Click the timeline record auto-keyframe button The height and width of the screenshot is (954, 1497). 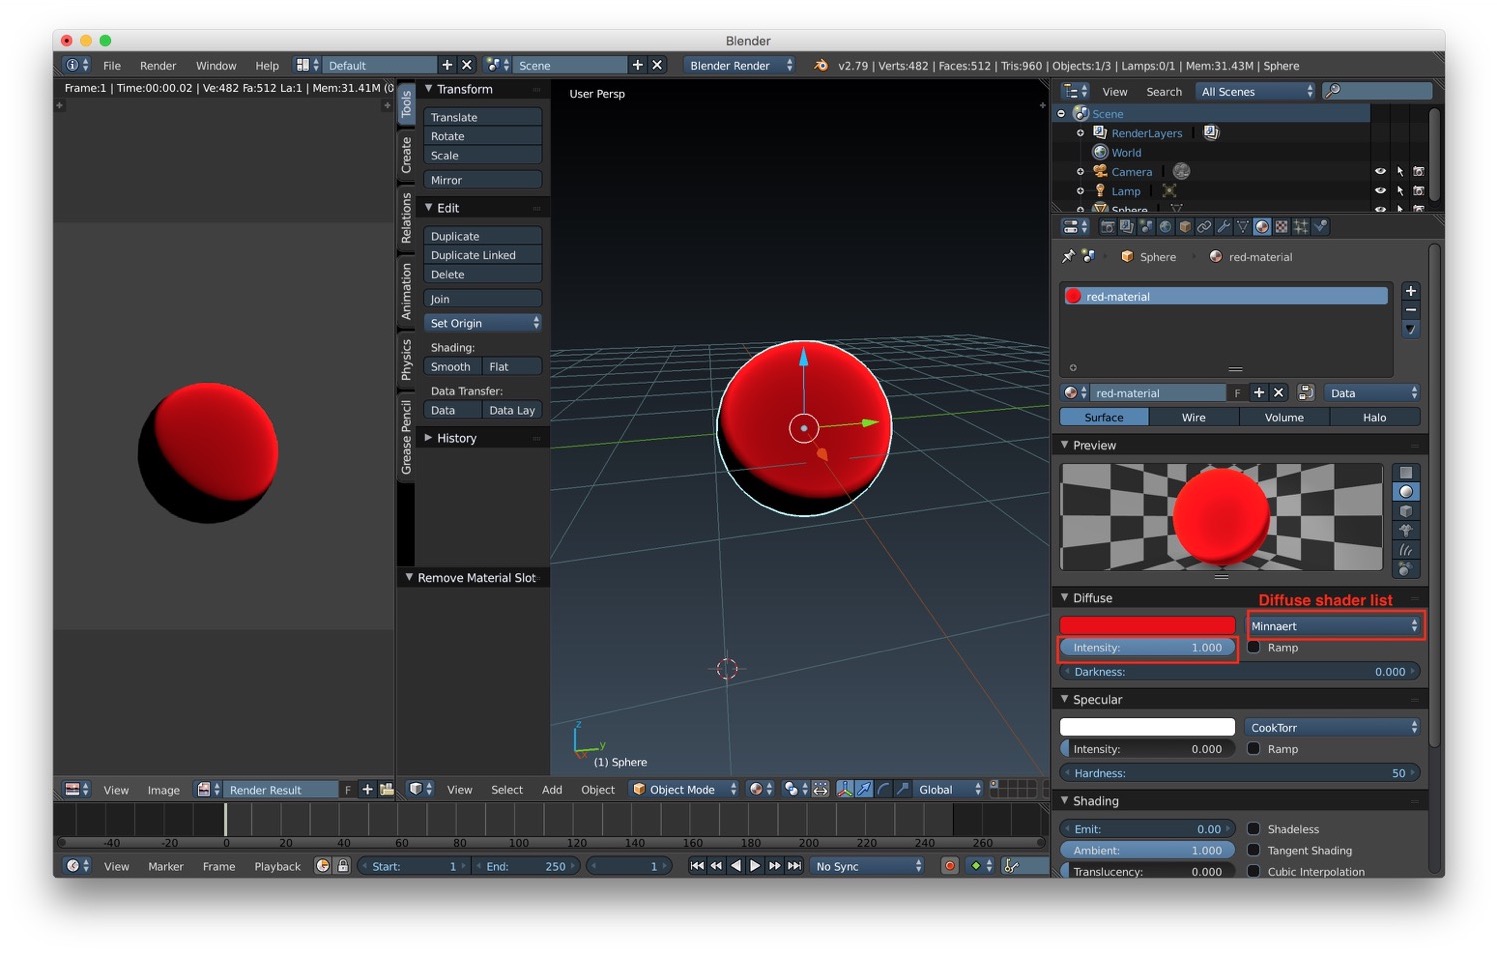click(950, 866)
